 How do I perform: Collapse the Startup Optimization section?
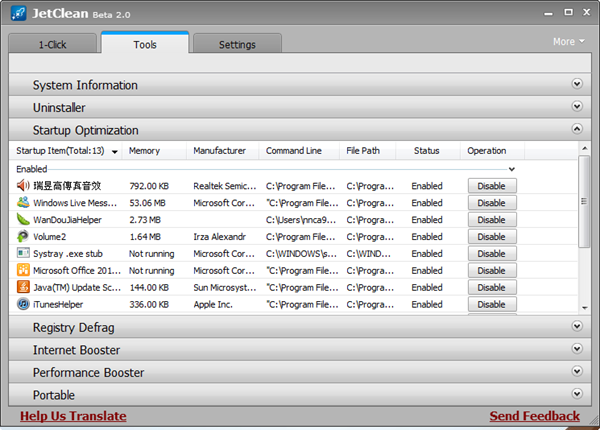(x=577, y=129)
